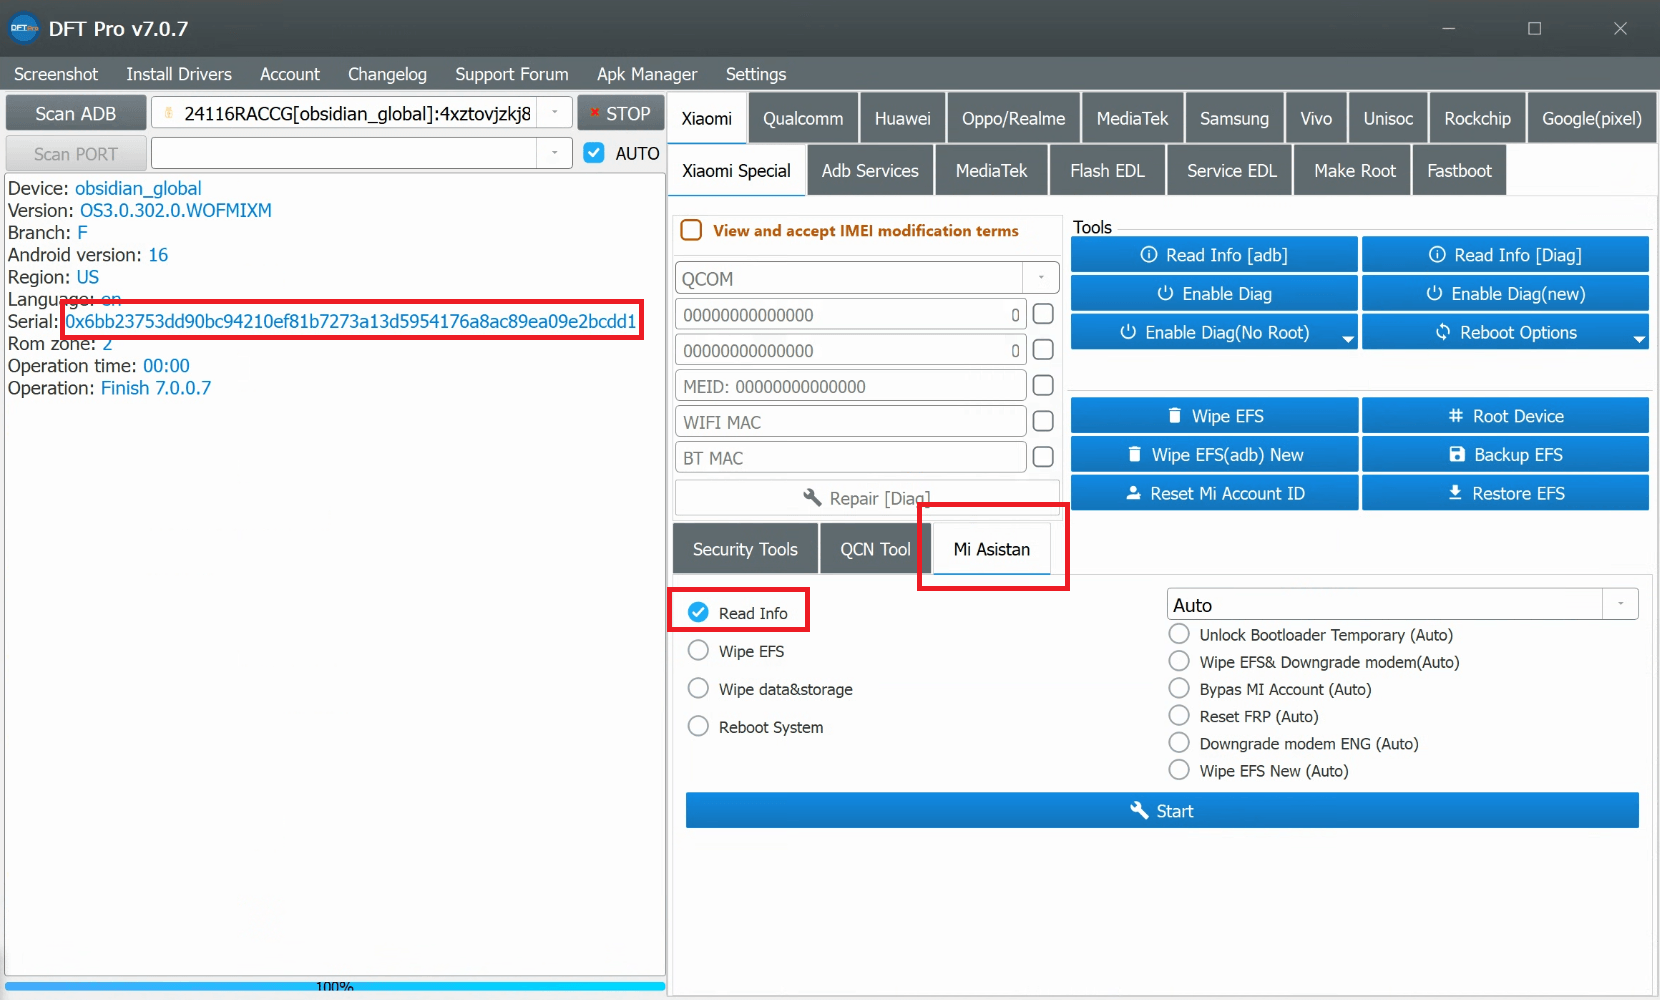Screen dimensions: 1660x1000
Task: Select Unlock Bootloader Temporary (Auto)
Action: pyautogui.click(x=1179, y=634)
